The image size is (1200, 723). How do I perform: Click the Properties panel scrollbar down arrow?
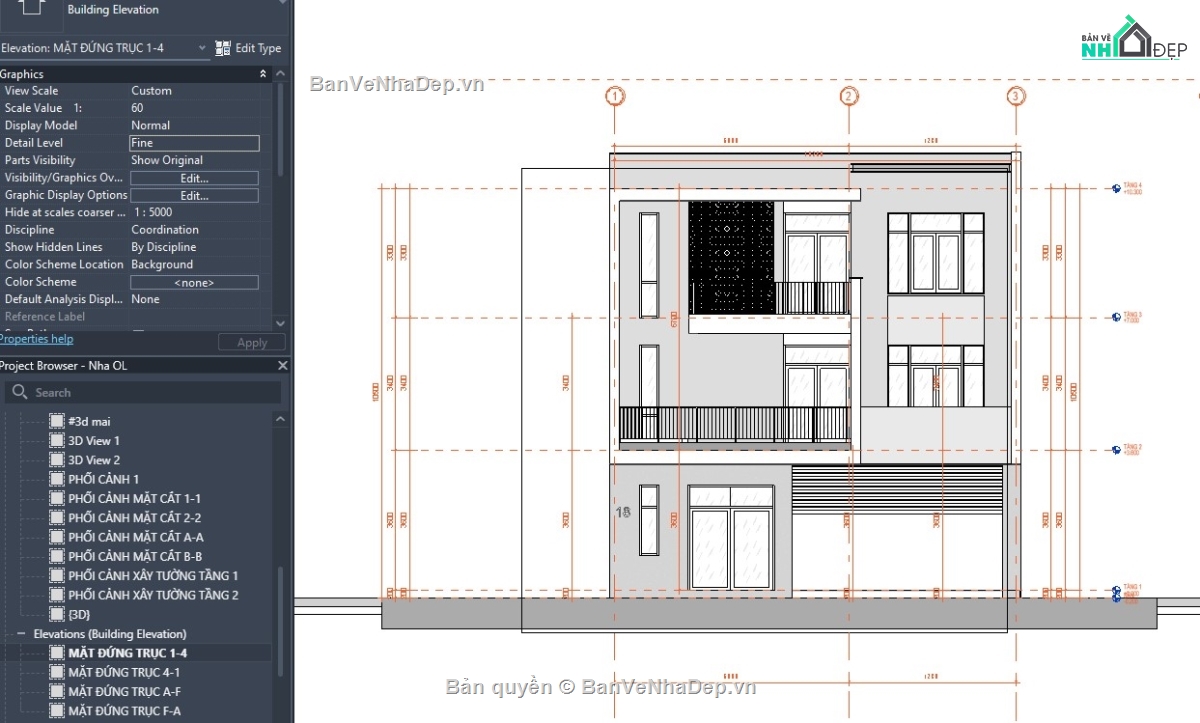pos(281,323)
